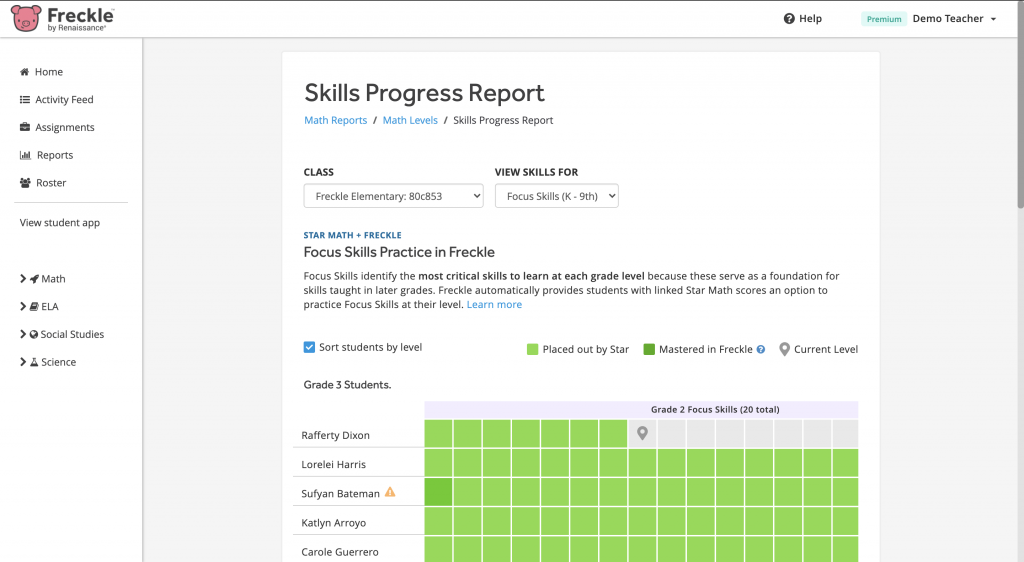The width and height of the screenshot is (1024, 562).
Task: Click the Activity Feed list icon
Action: 25,100
